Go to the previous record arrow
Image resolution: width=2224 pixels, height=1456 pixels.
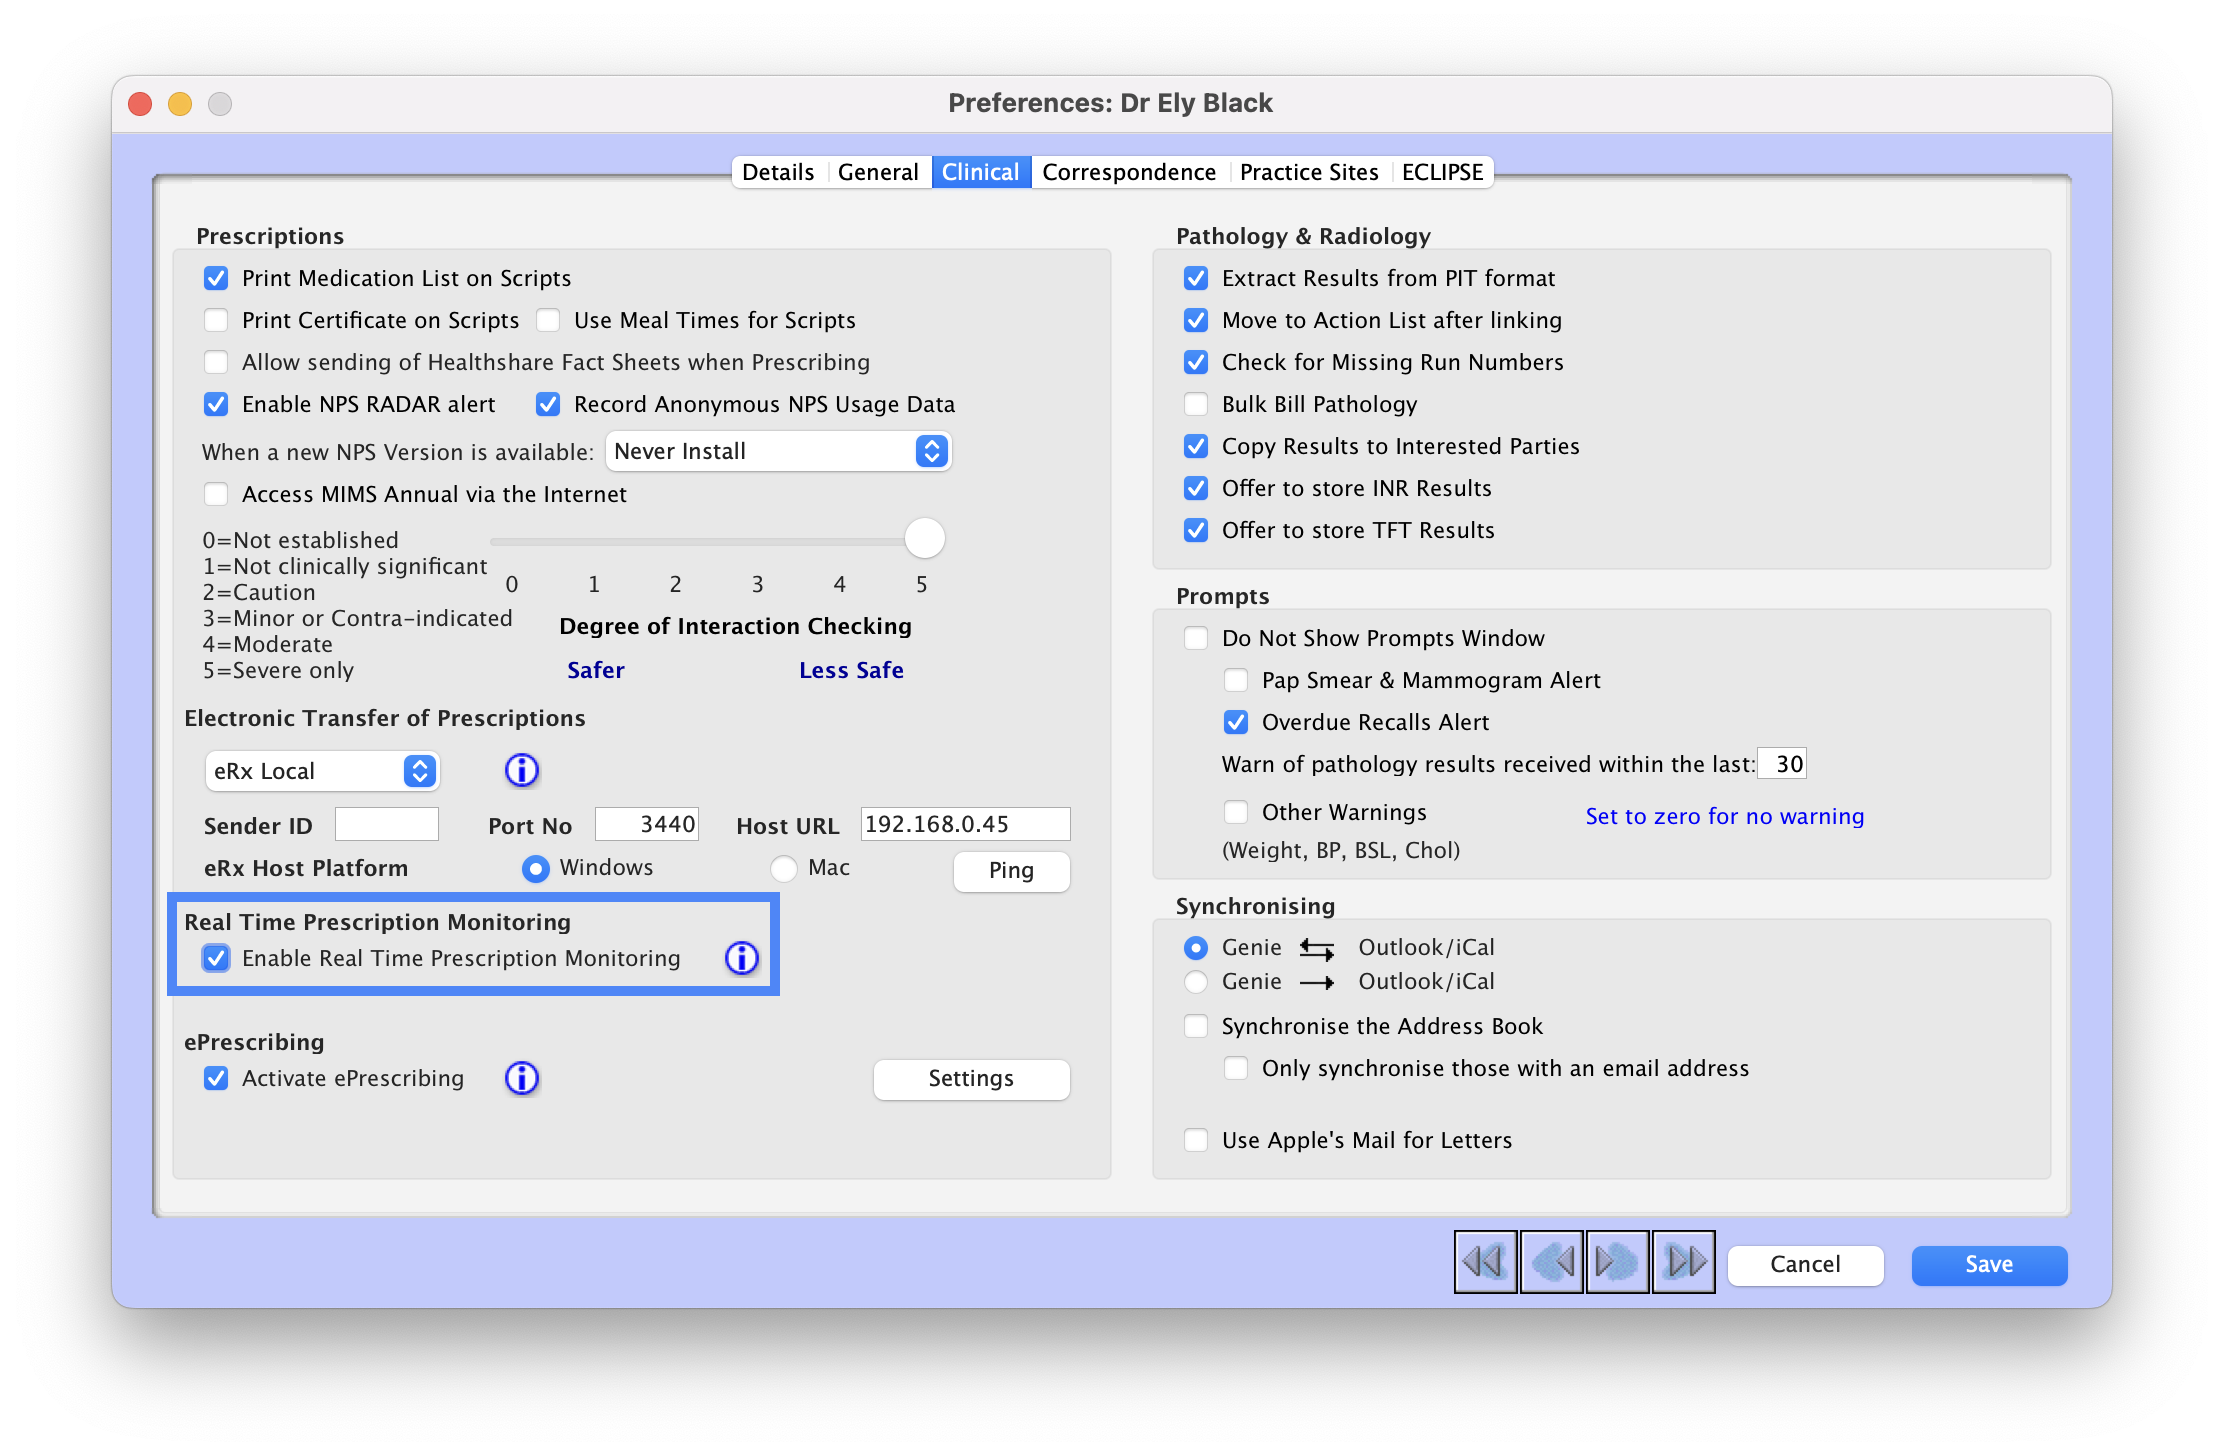pyautogui.click(x=1551, y=1261)
